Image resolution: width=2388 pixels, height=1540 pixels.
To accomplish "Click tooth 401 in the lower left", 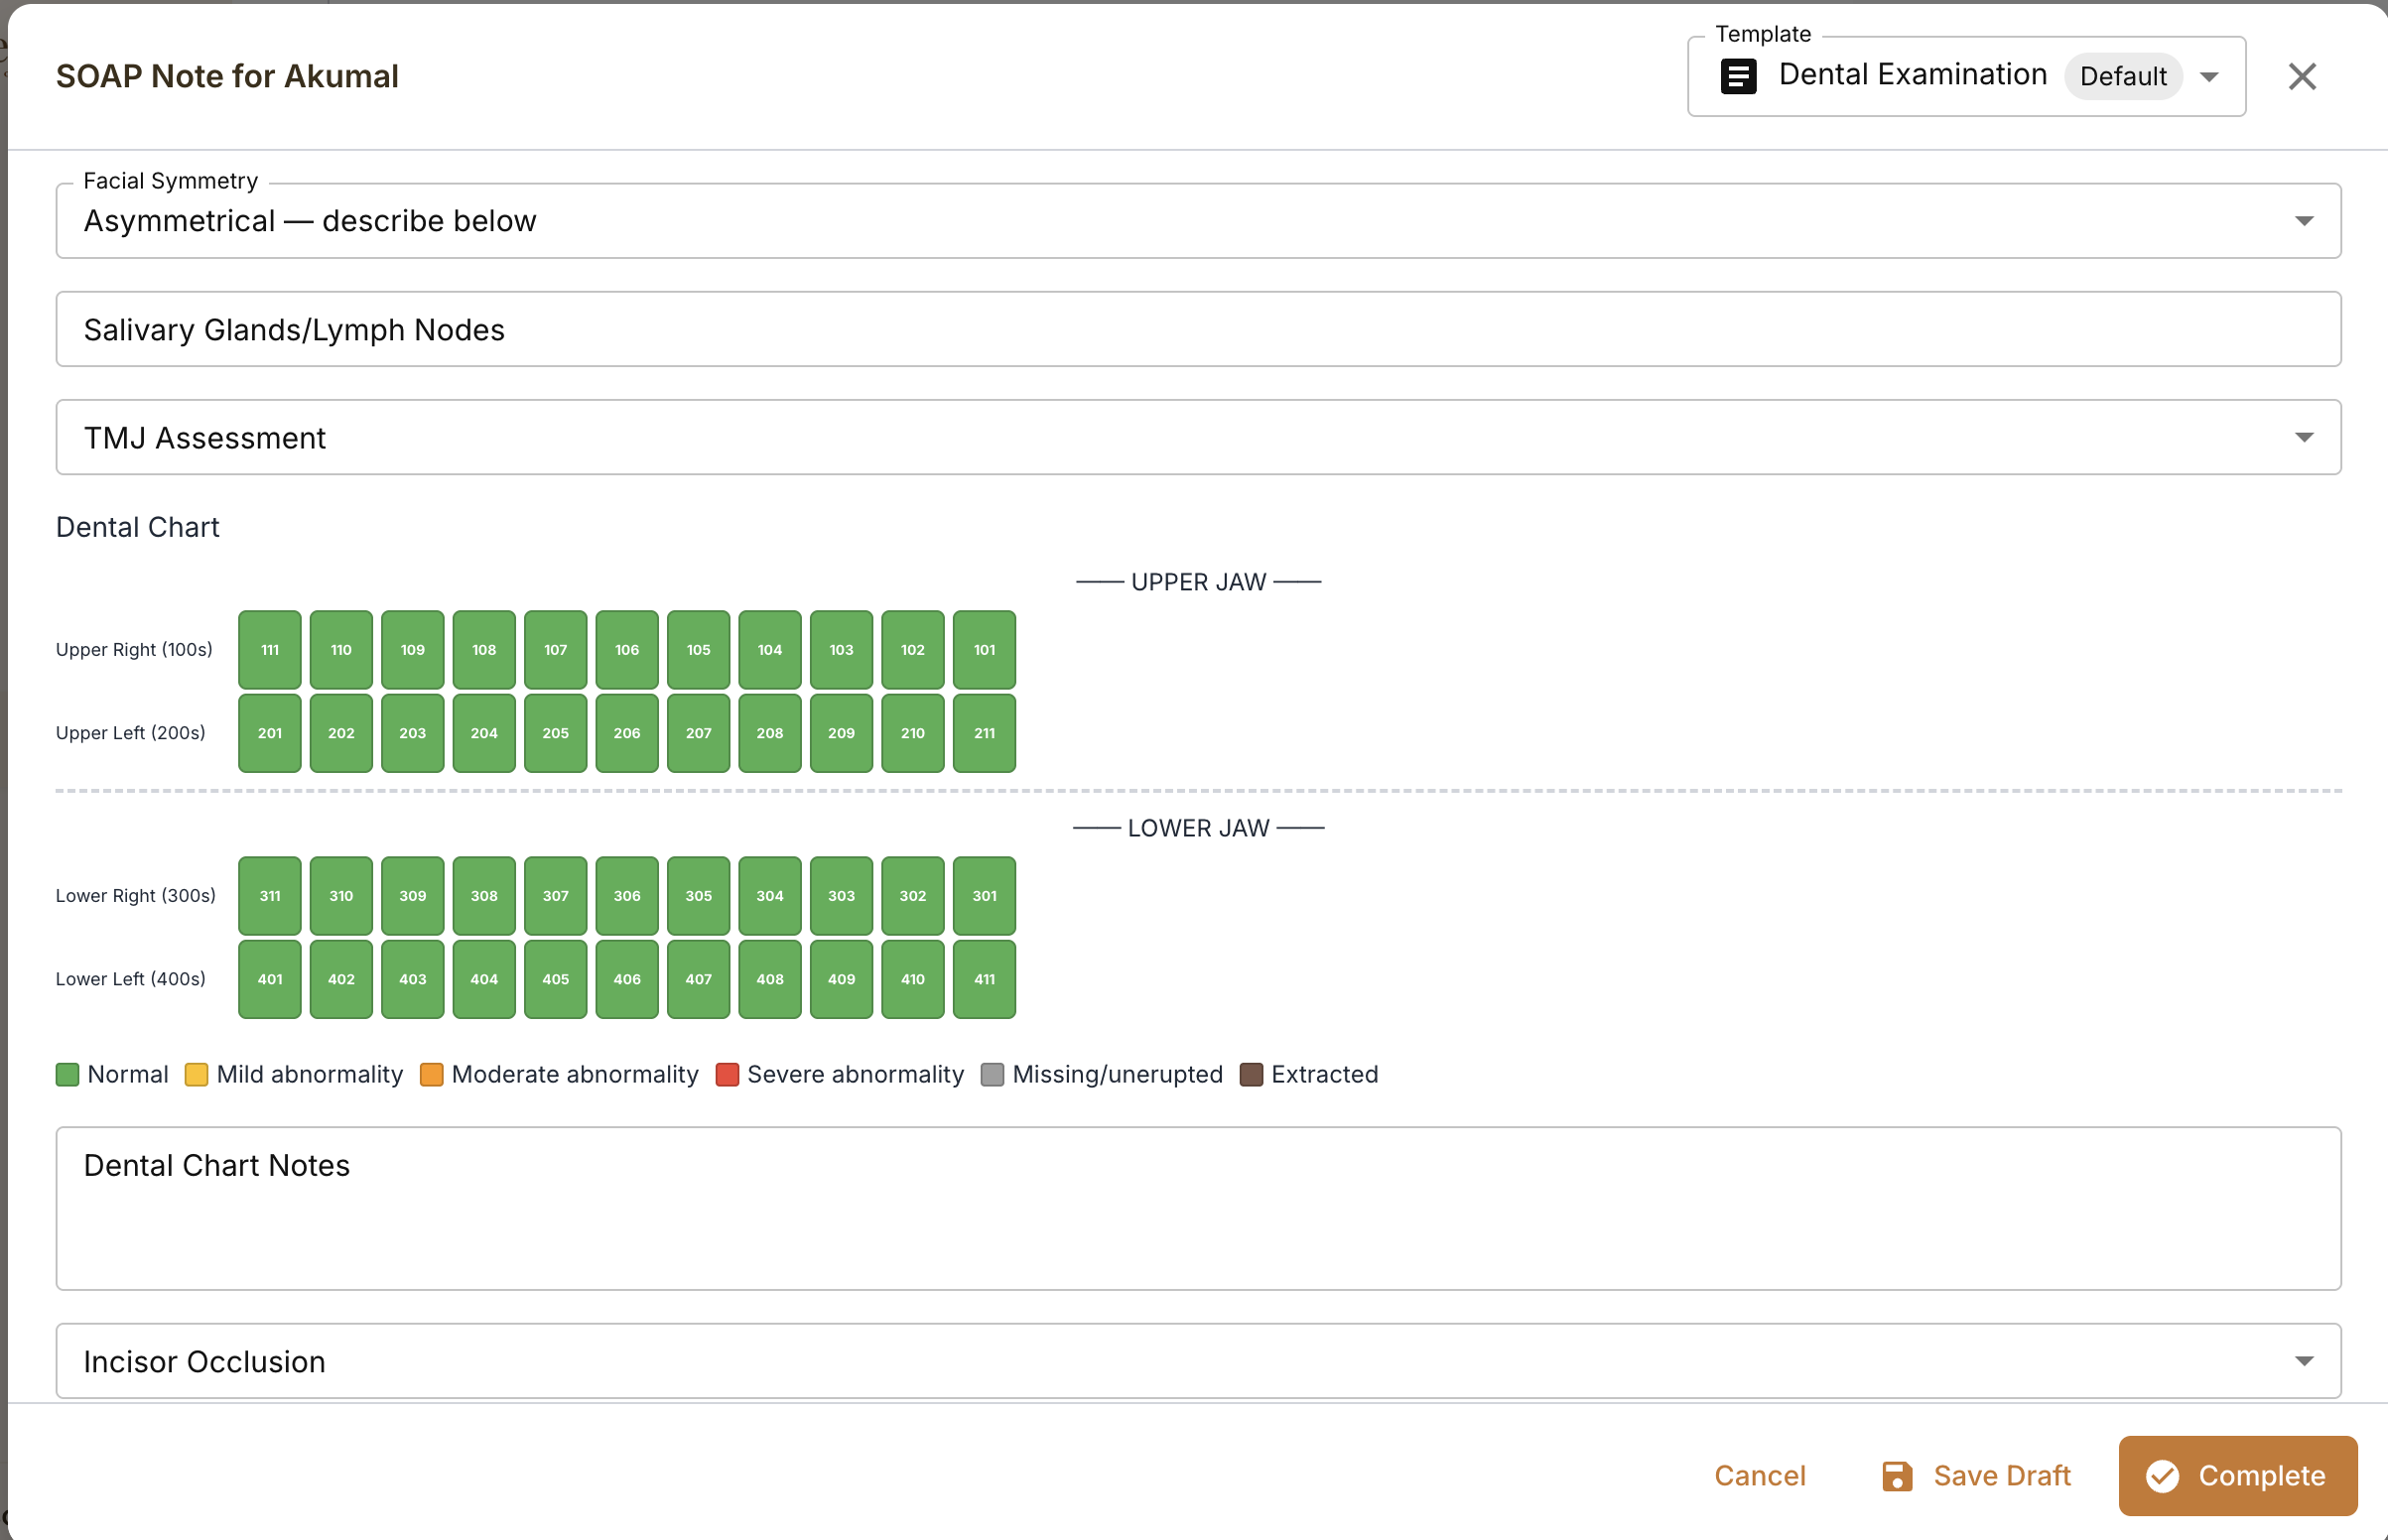I will pos(270,979).
